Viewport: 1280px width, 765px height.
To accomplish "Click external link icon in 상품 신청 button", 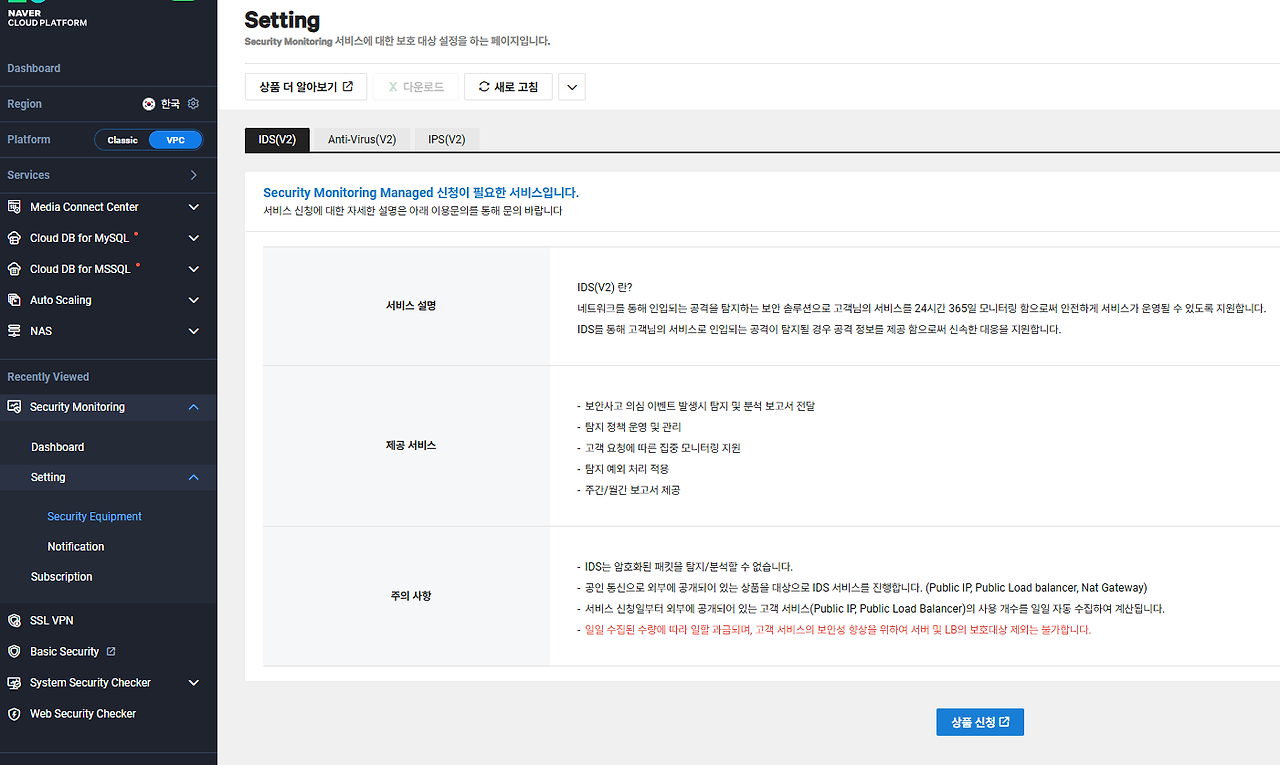I will point(1004,722).
